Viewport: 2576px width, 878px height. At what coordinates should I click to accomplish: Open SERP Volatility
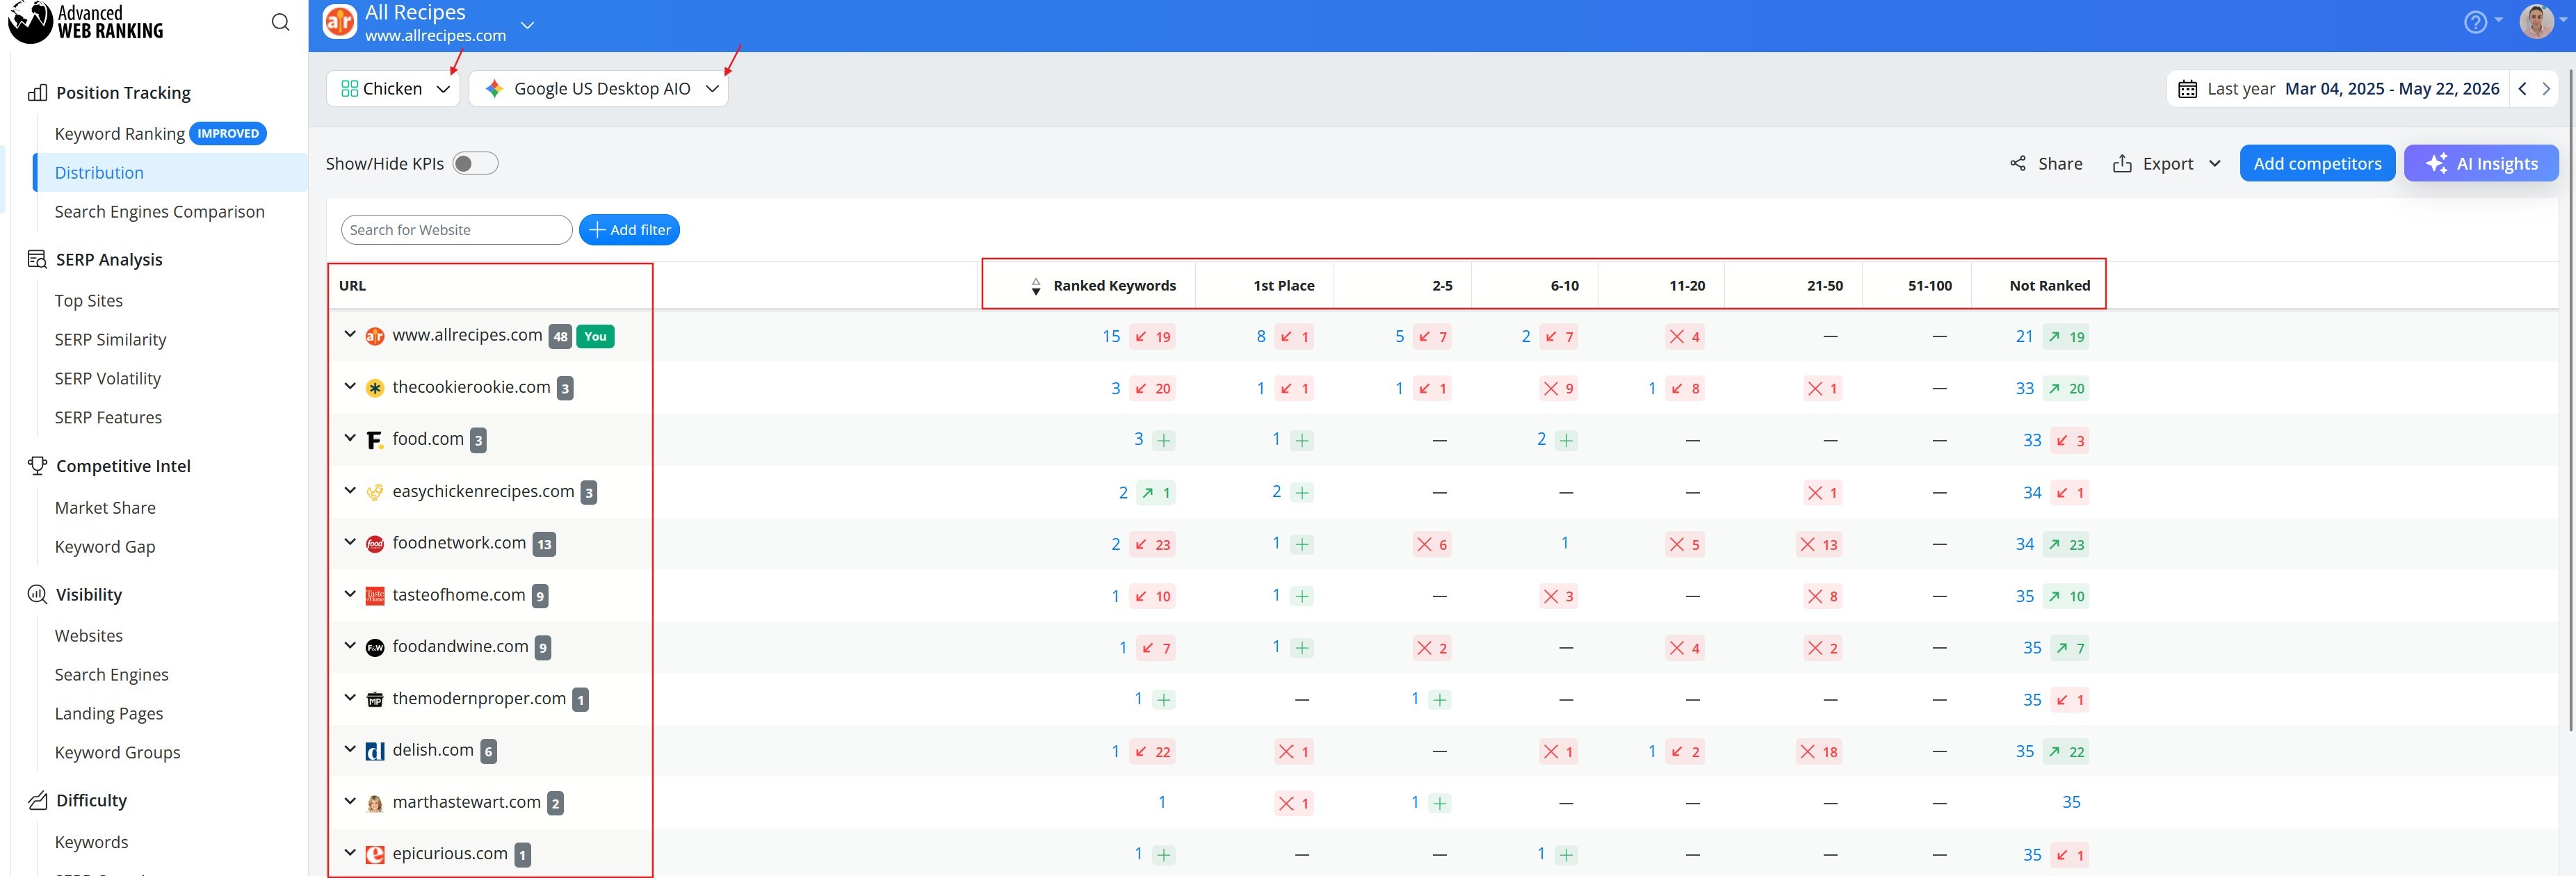tap(108, 379)
